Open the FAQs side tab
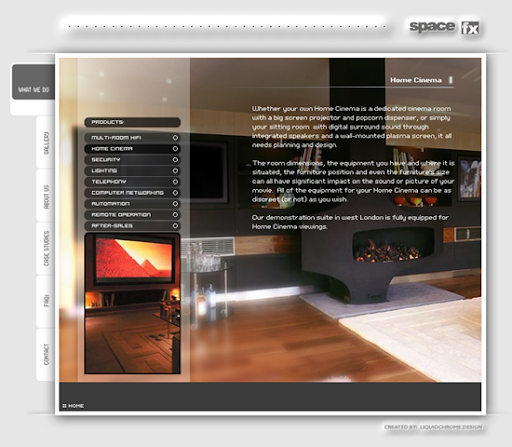 46,301
